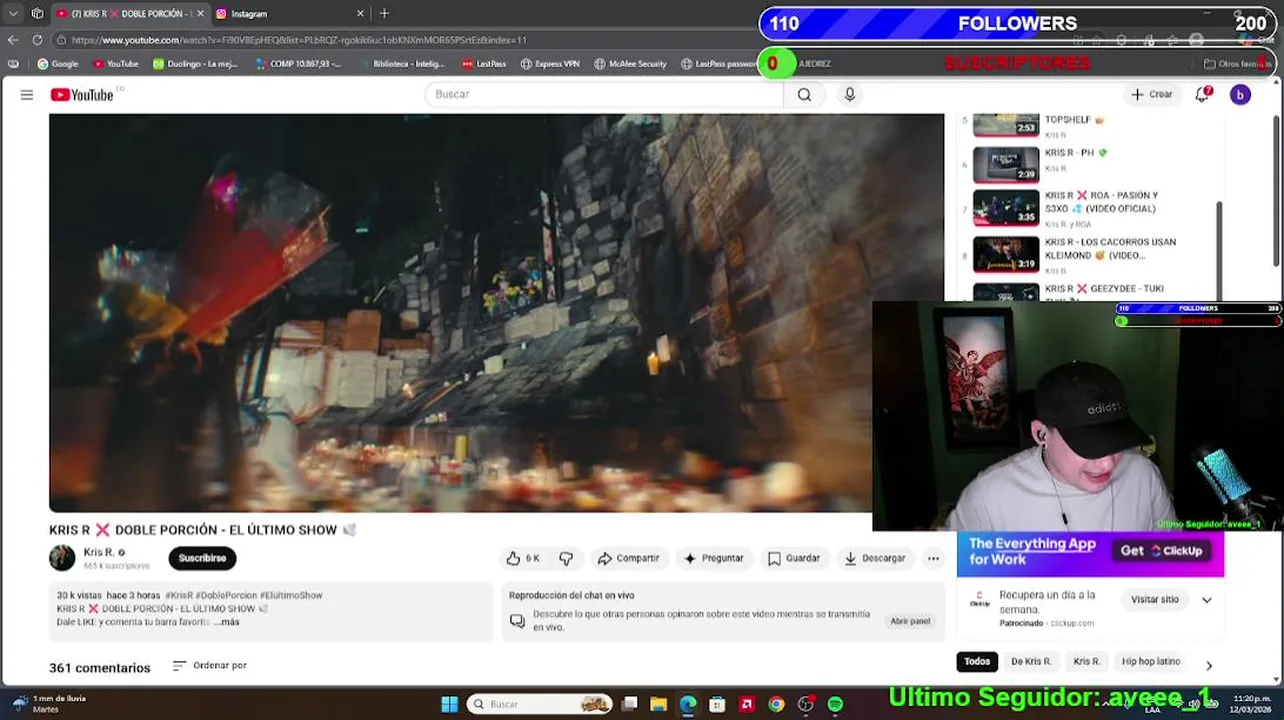The height and width of the screenshot is (720, 1284).
Task: Open a new browser tab
Action: (x=384, y=14)
